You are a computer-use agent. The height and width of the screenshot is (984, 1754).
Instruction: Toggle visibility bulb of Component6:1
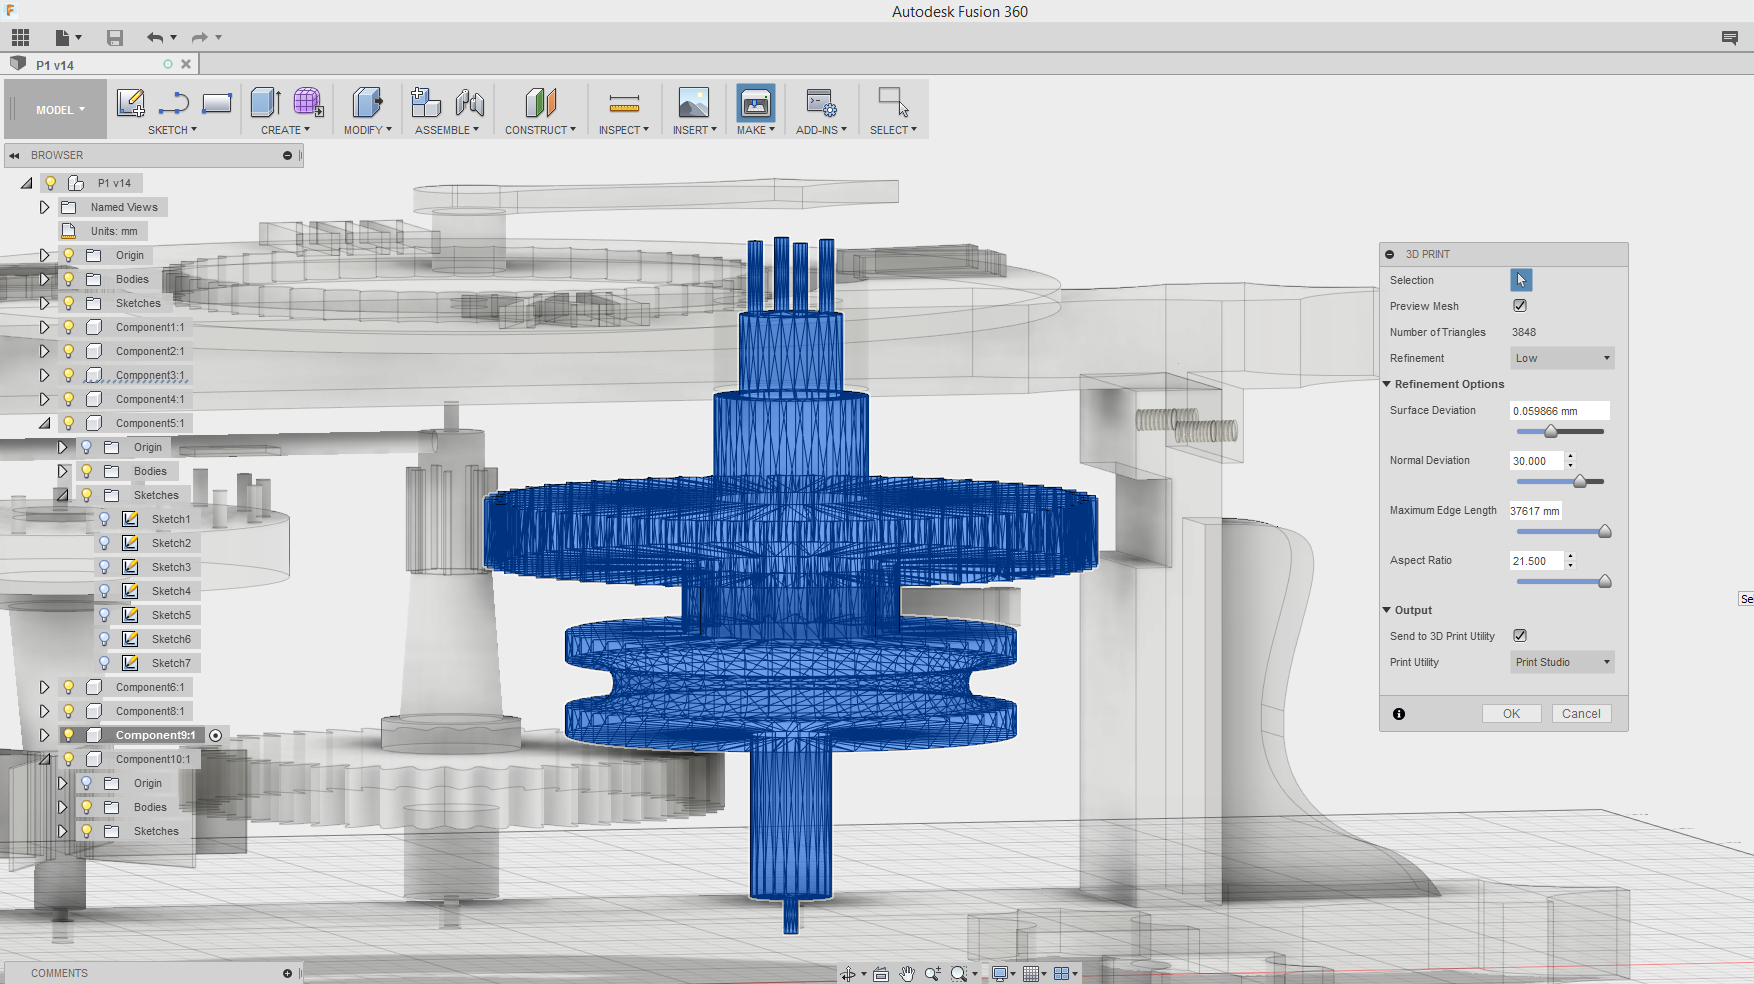[x=68, y=687]
